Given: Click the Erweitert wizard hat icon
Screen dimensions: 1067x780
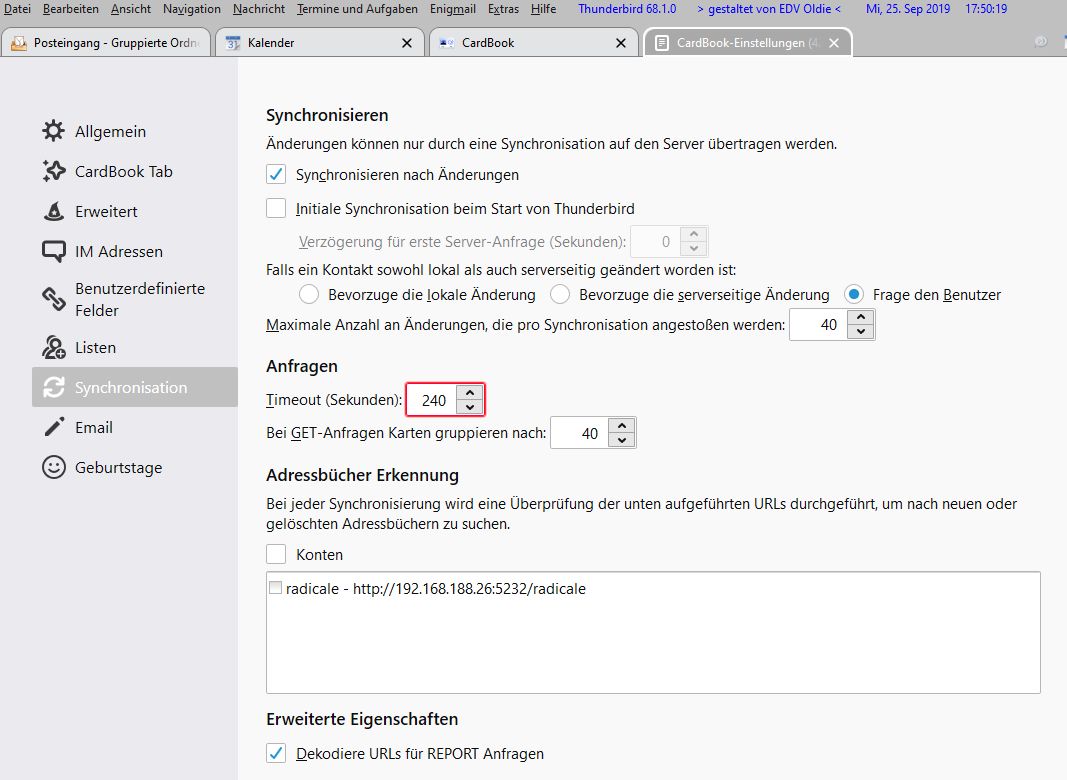Looking at the screenshot, I should click(54, 211).
